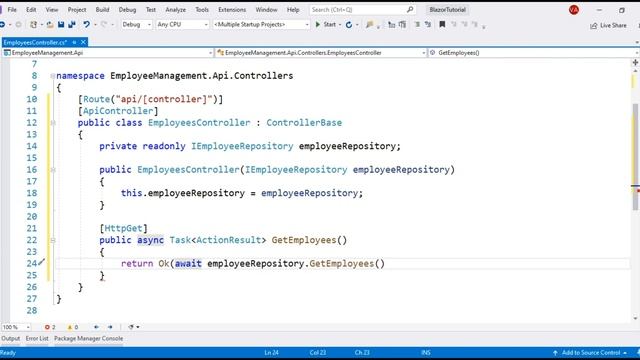Screen dimensions: 640x360
Task: Uncomment the selected lines icon
Action: pyautogui.click(x=428, y=25)
